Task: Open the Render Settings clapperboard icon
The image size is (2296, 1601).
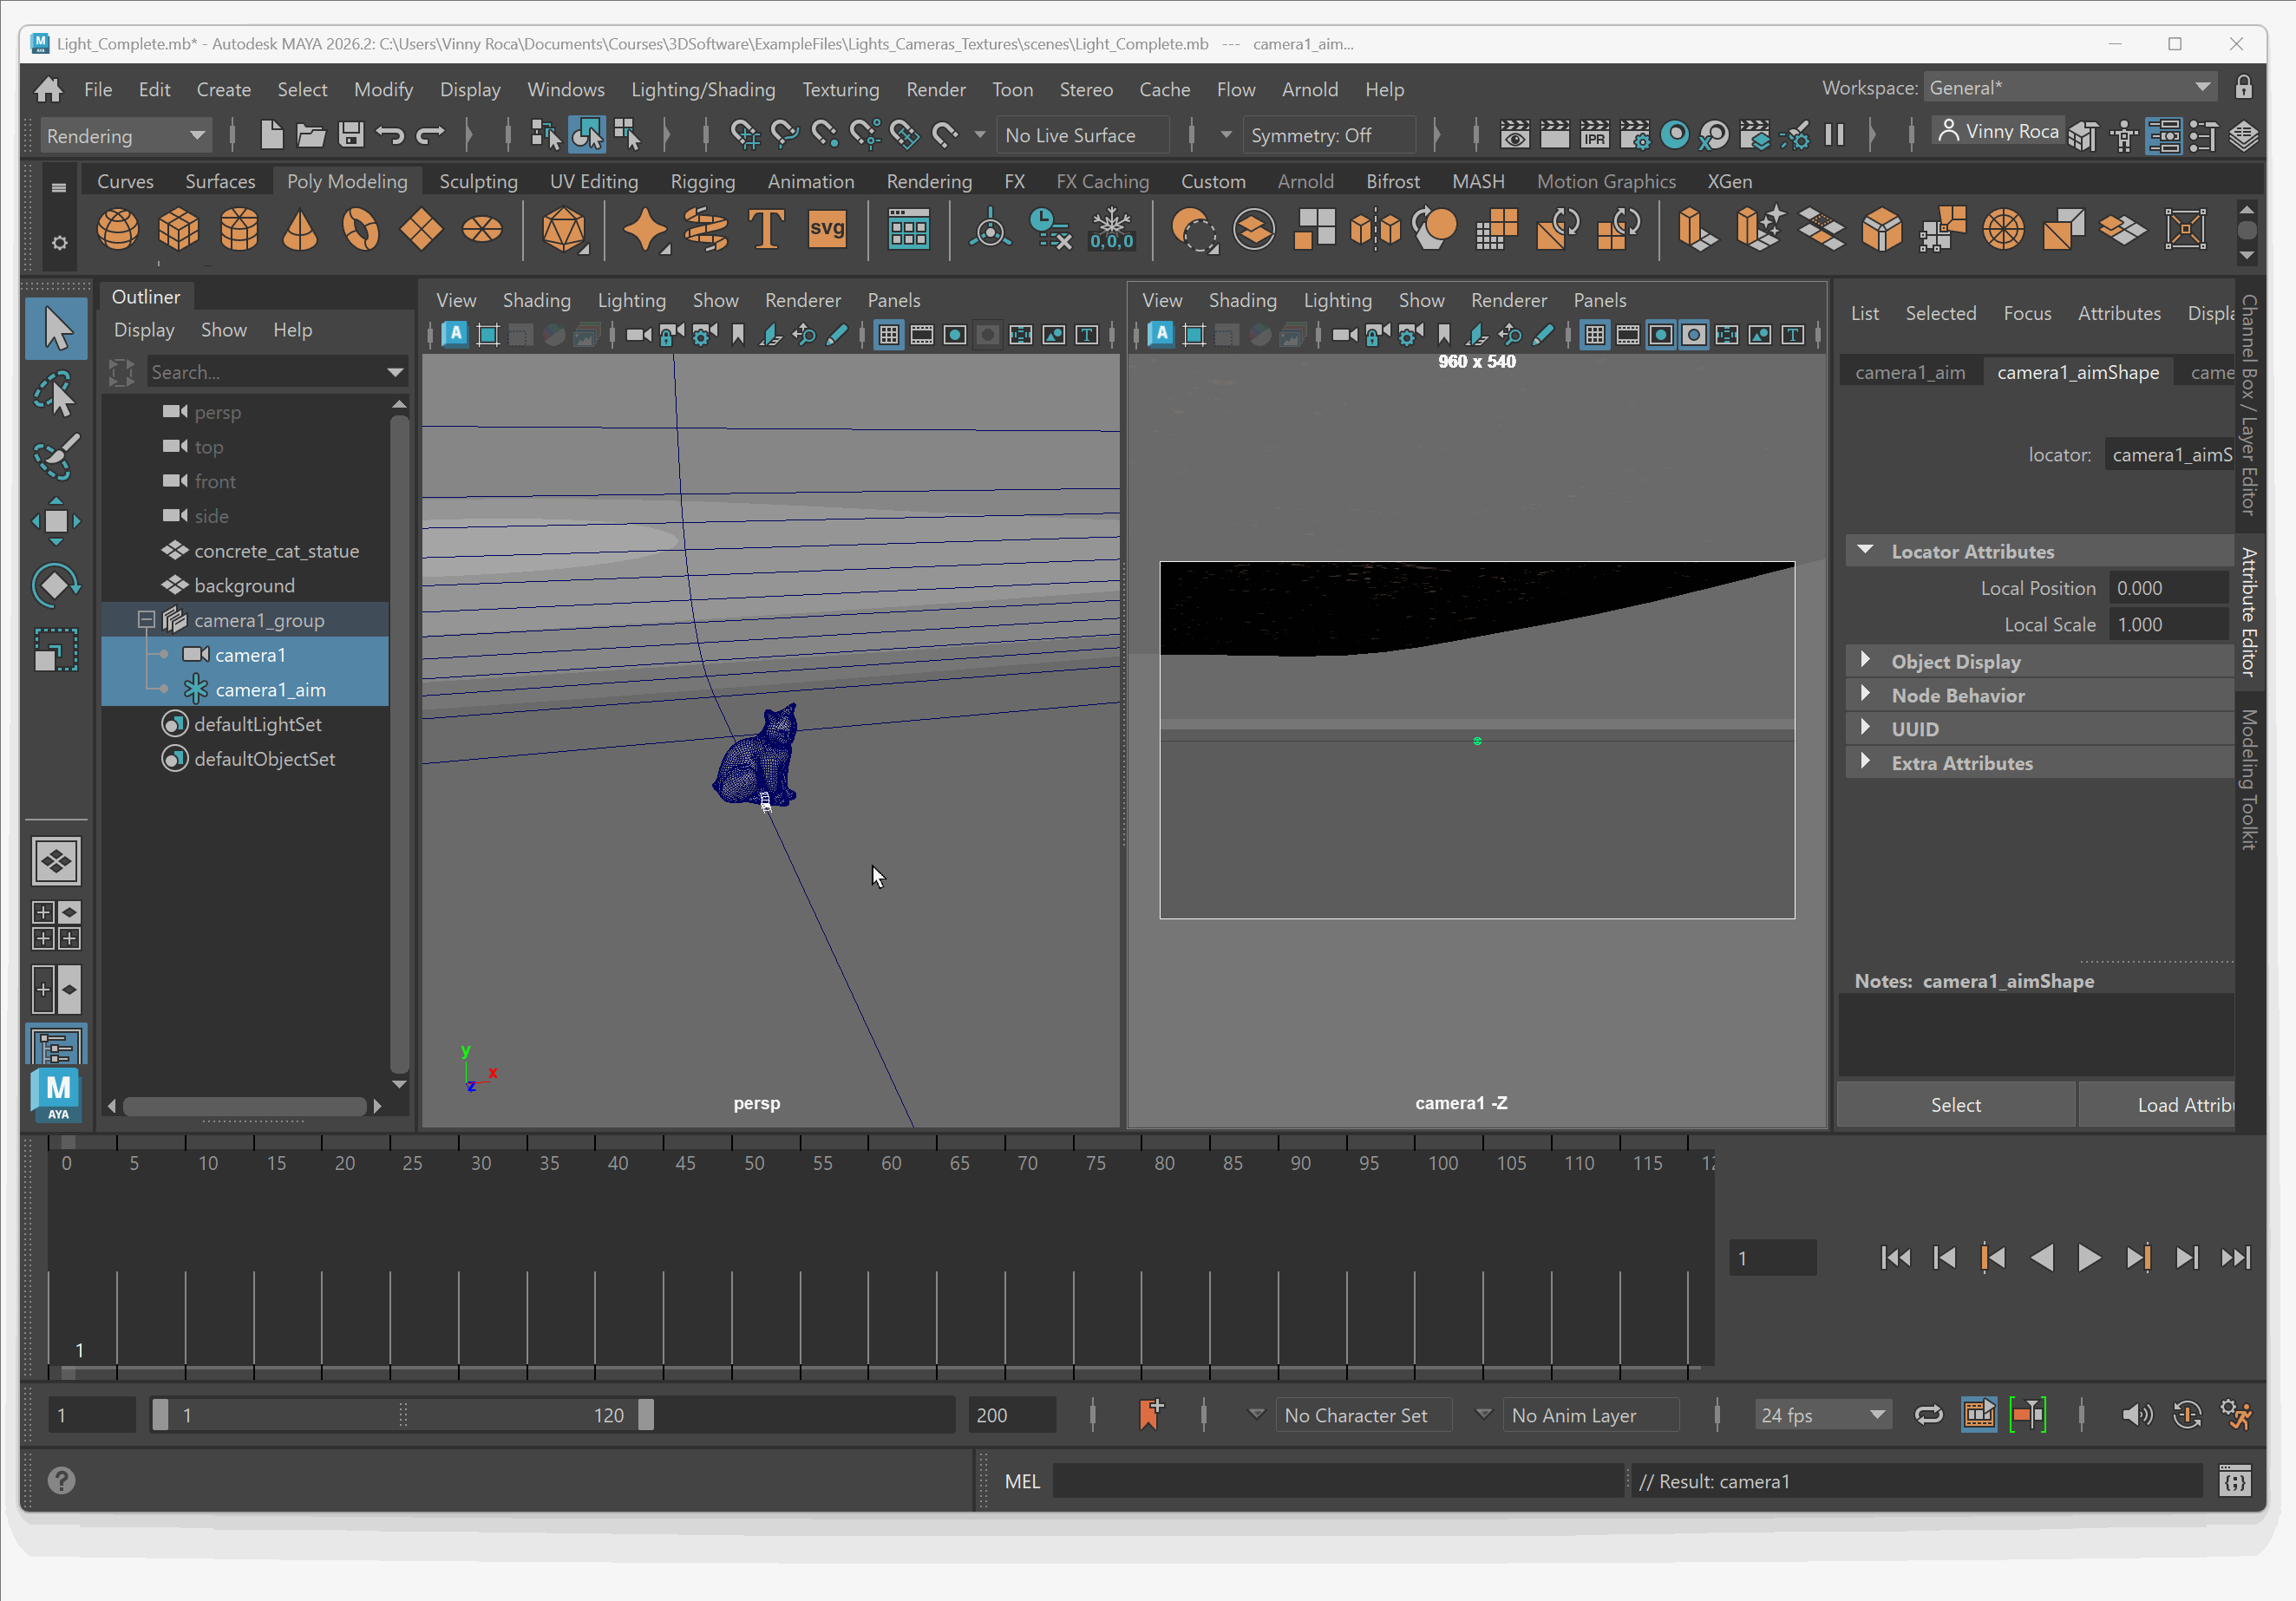Action: [1634, 135]
